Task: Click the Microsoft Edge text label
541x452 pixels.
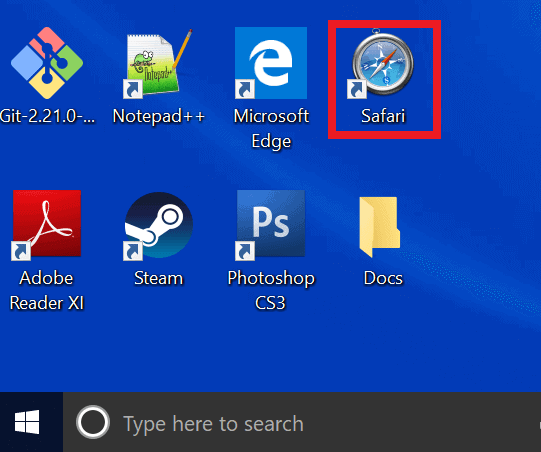Action: (x=271, y=128)
